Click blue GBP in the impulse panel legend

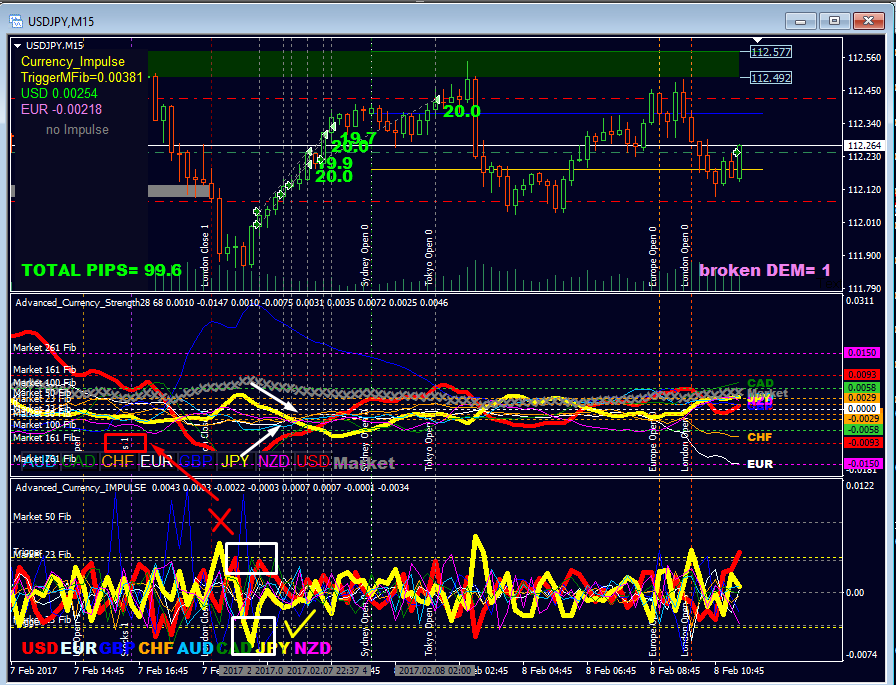117,648
